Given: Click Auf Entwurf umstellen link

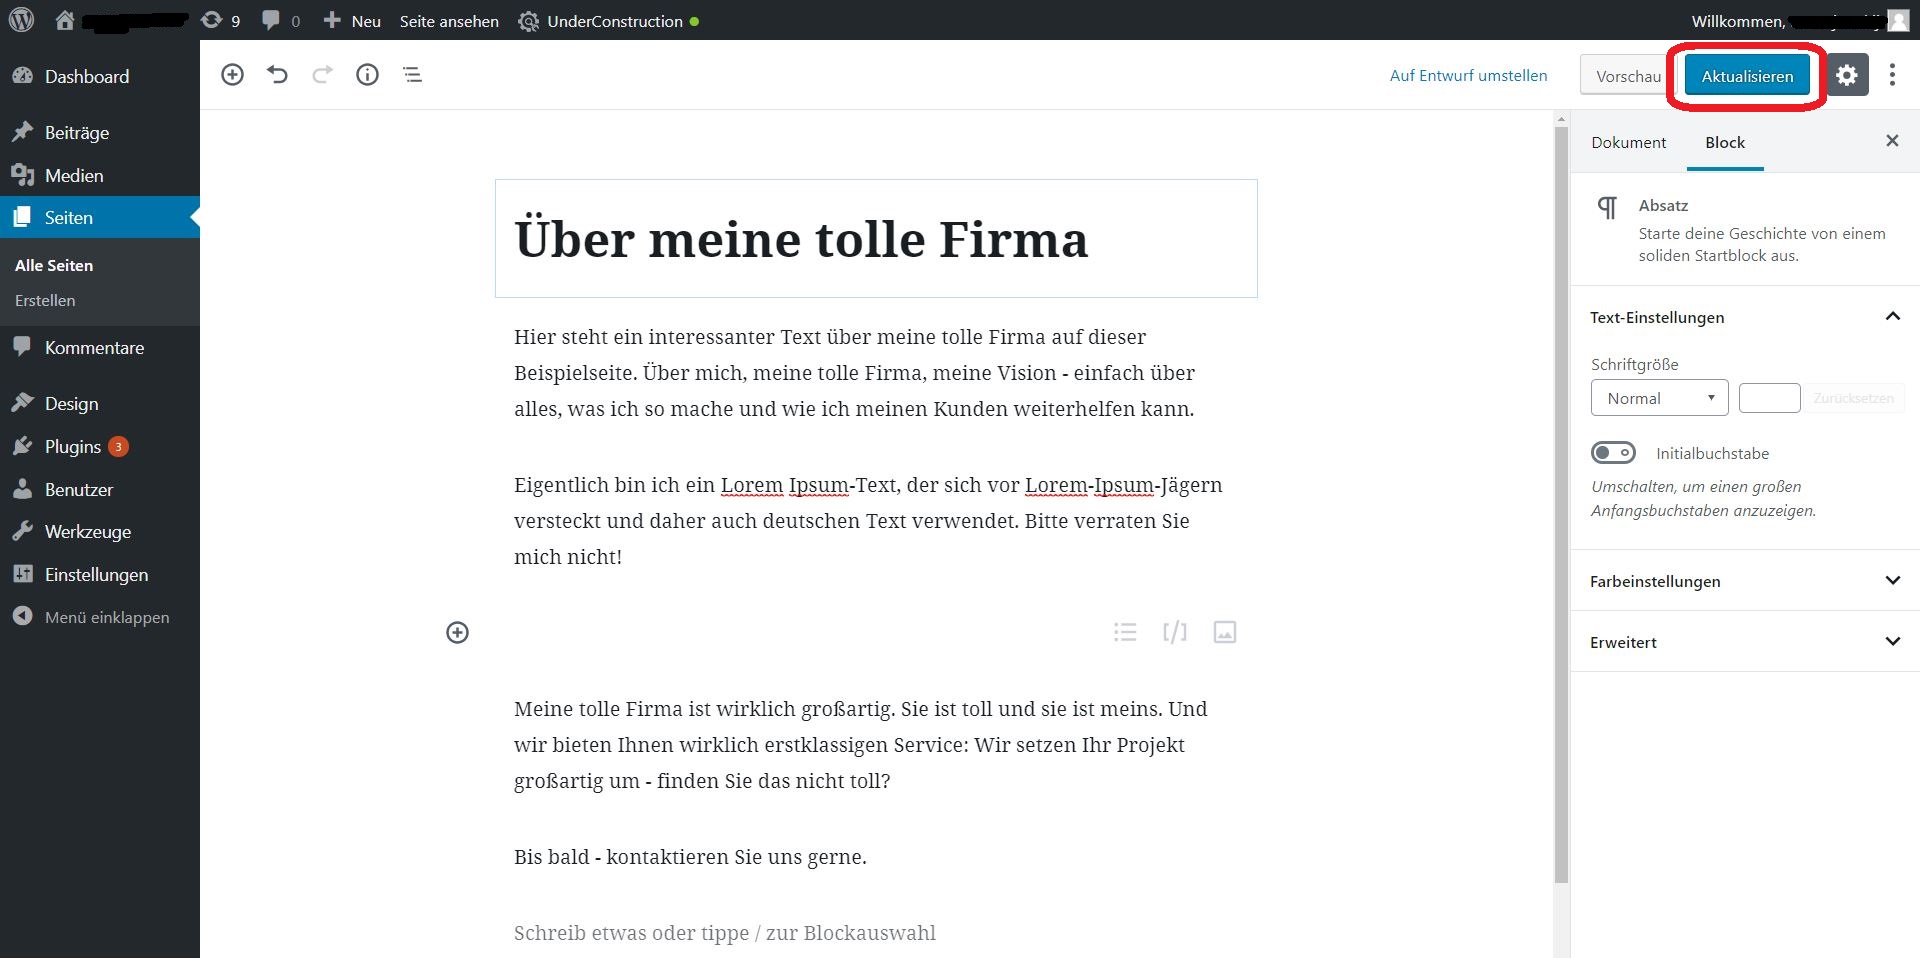Looking at the screenshot, I should click(1468, 75).
